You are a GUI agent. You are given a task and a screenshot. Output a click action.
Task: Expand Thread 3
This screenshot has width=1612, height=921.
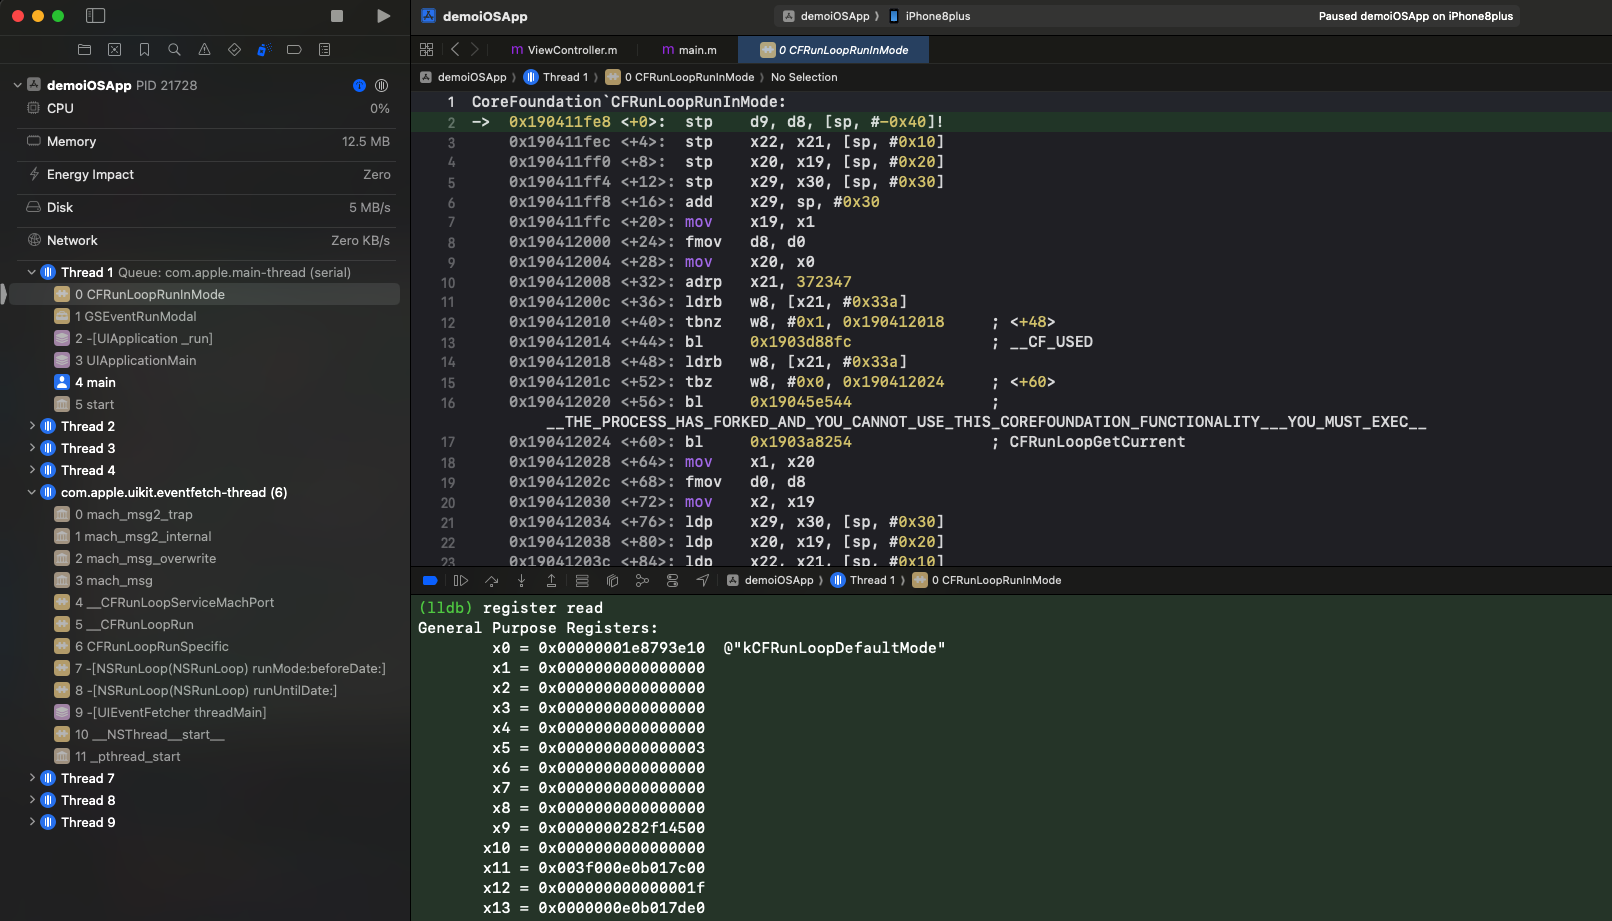coord(31,448)
